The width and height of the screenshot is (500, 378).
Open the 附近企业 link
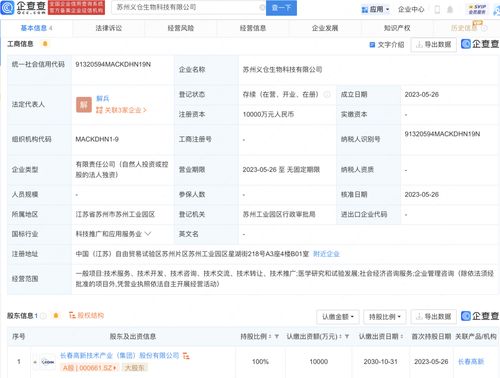coord(326,254)
